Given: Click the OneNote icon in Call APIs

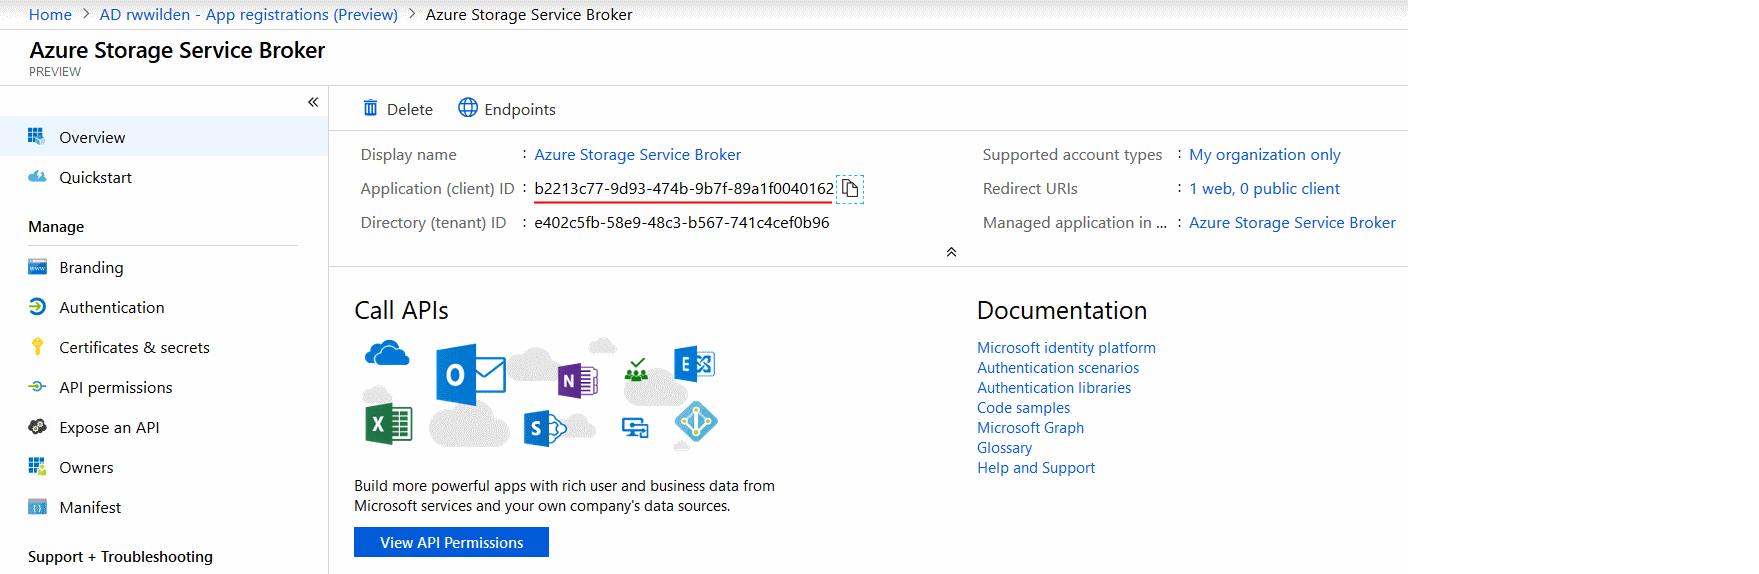Looking at the screenshot, I should point(577,380).
